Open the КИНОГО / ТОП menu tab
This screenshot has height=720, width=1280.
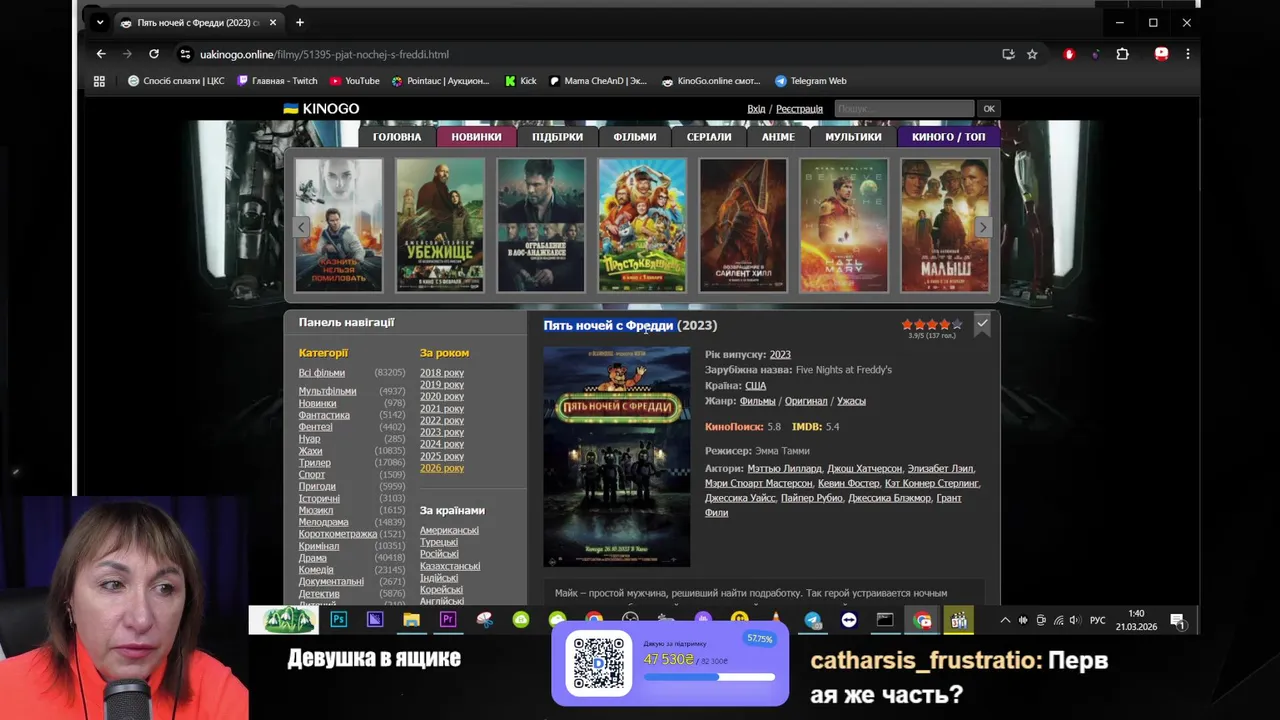948,137
